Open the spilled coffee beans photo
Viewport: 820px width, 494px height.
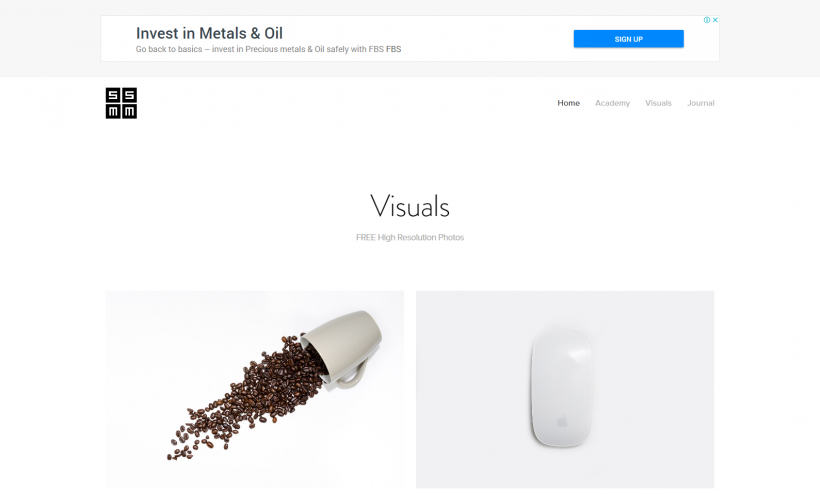coord(255,389)
